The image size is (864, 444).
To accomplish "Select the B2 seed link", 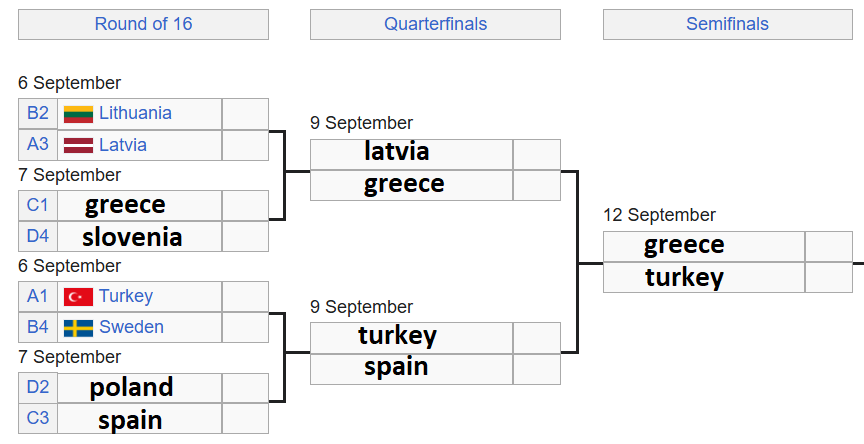I will tap(37, 113).
